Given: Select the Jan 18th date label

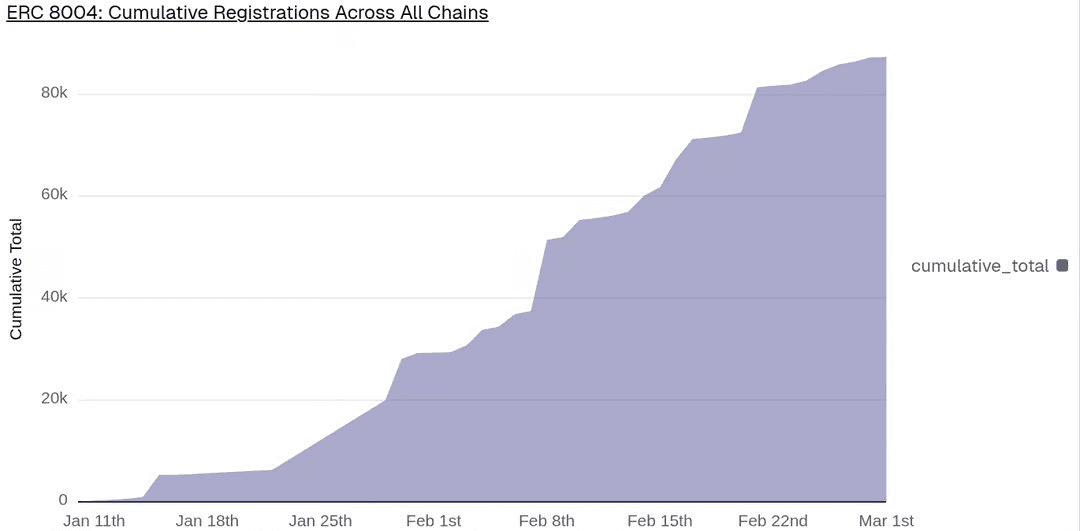Looking at the screenshot, I should click(x=207, y=521).
